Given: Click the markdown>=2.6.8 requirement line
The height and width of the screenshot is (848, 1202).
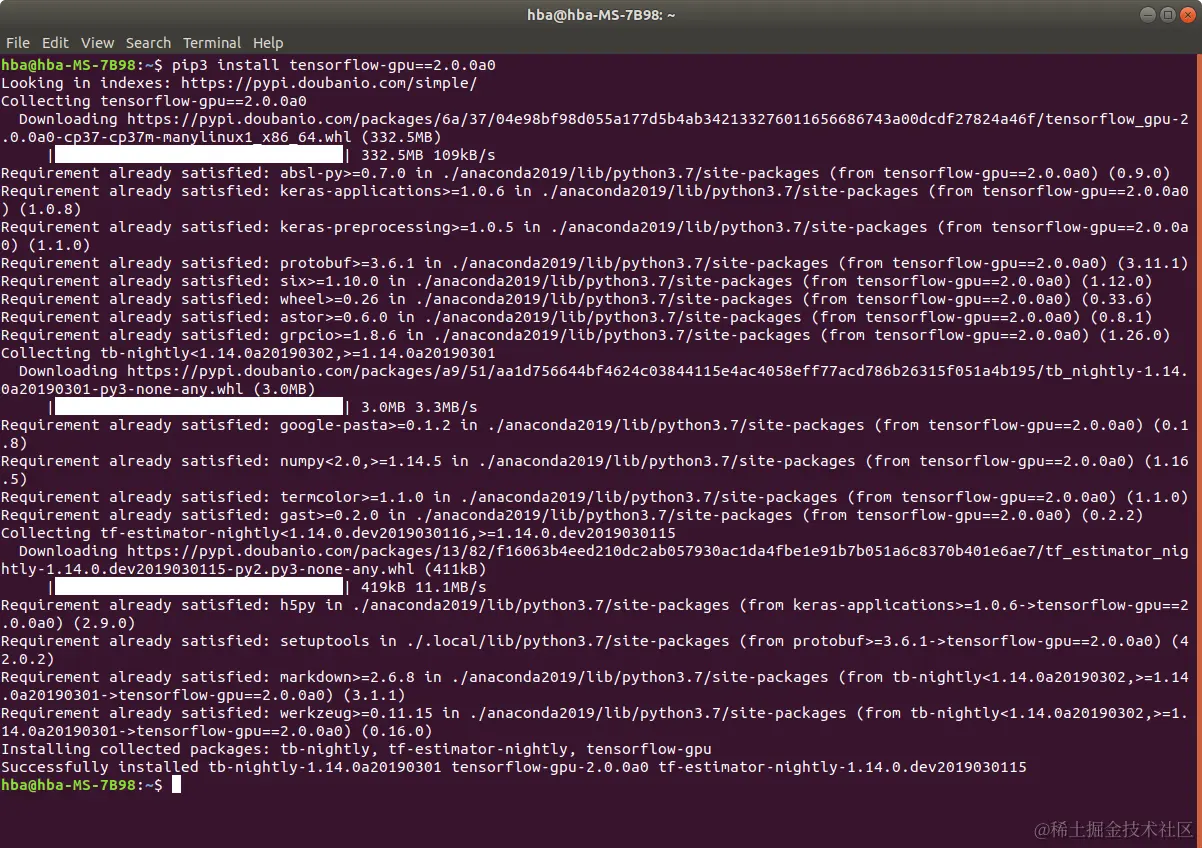Looking at the screenshot, I should 595,686.
